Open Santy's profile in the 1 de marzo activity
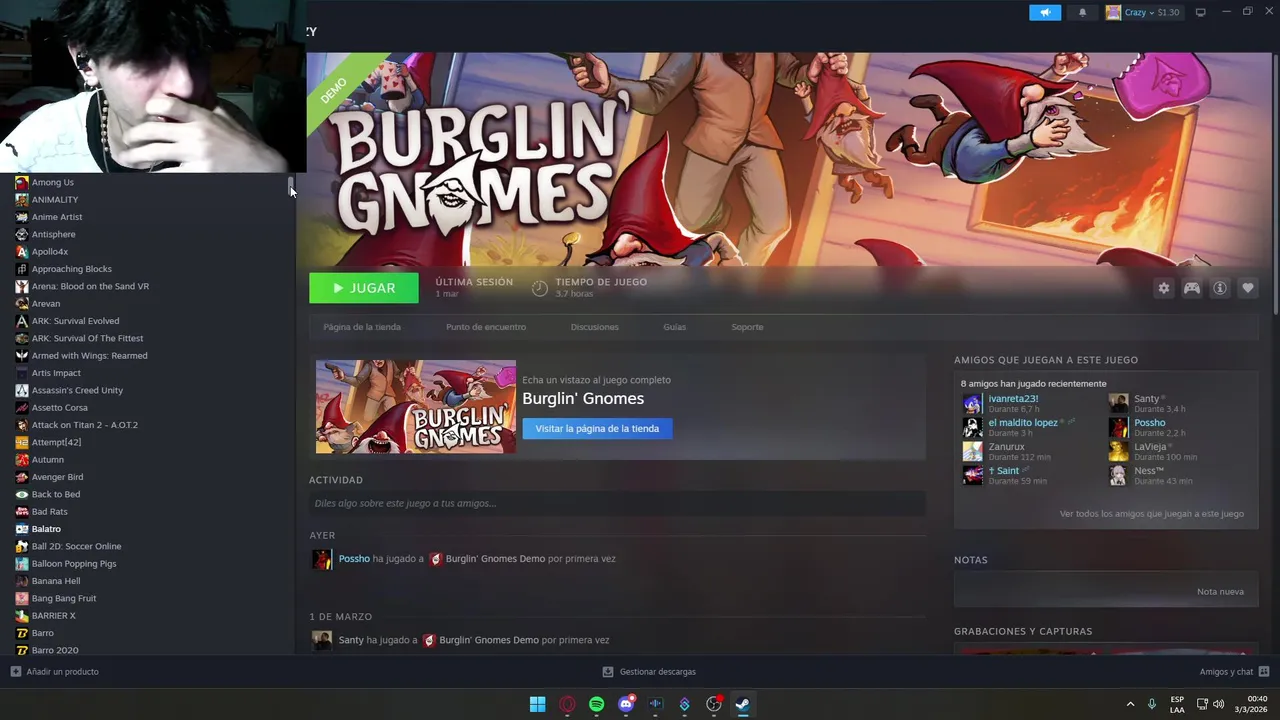The height and width of the screenshot is (720, 1280). (x=351, y=640)
